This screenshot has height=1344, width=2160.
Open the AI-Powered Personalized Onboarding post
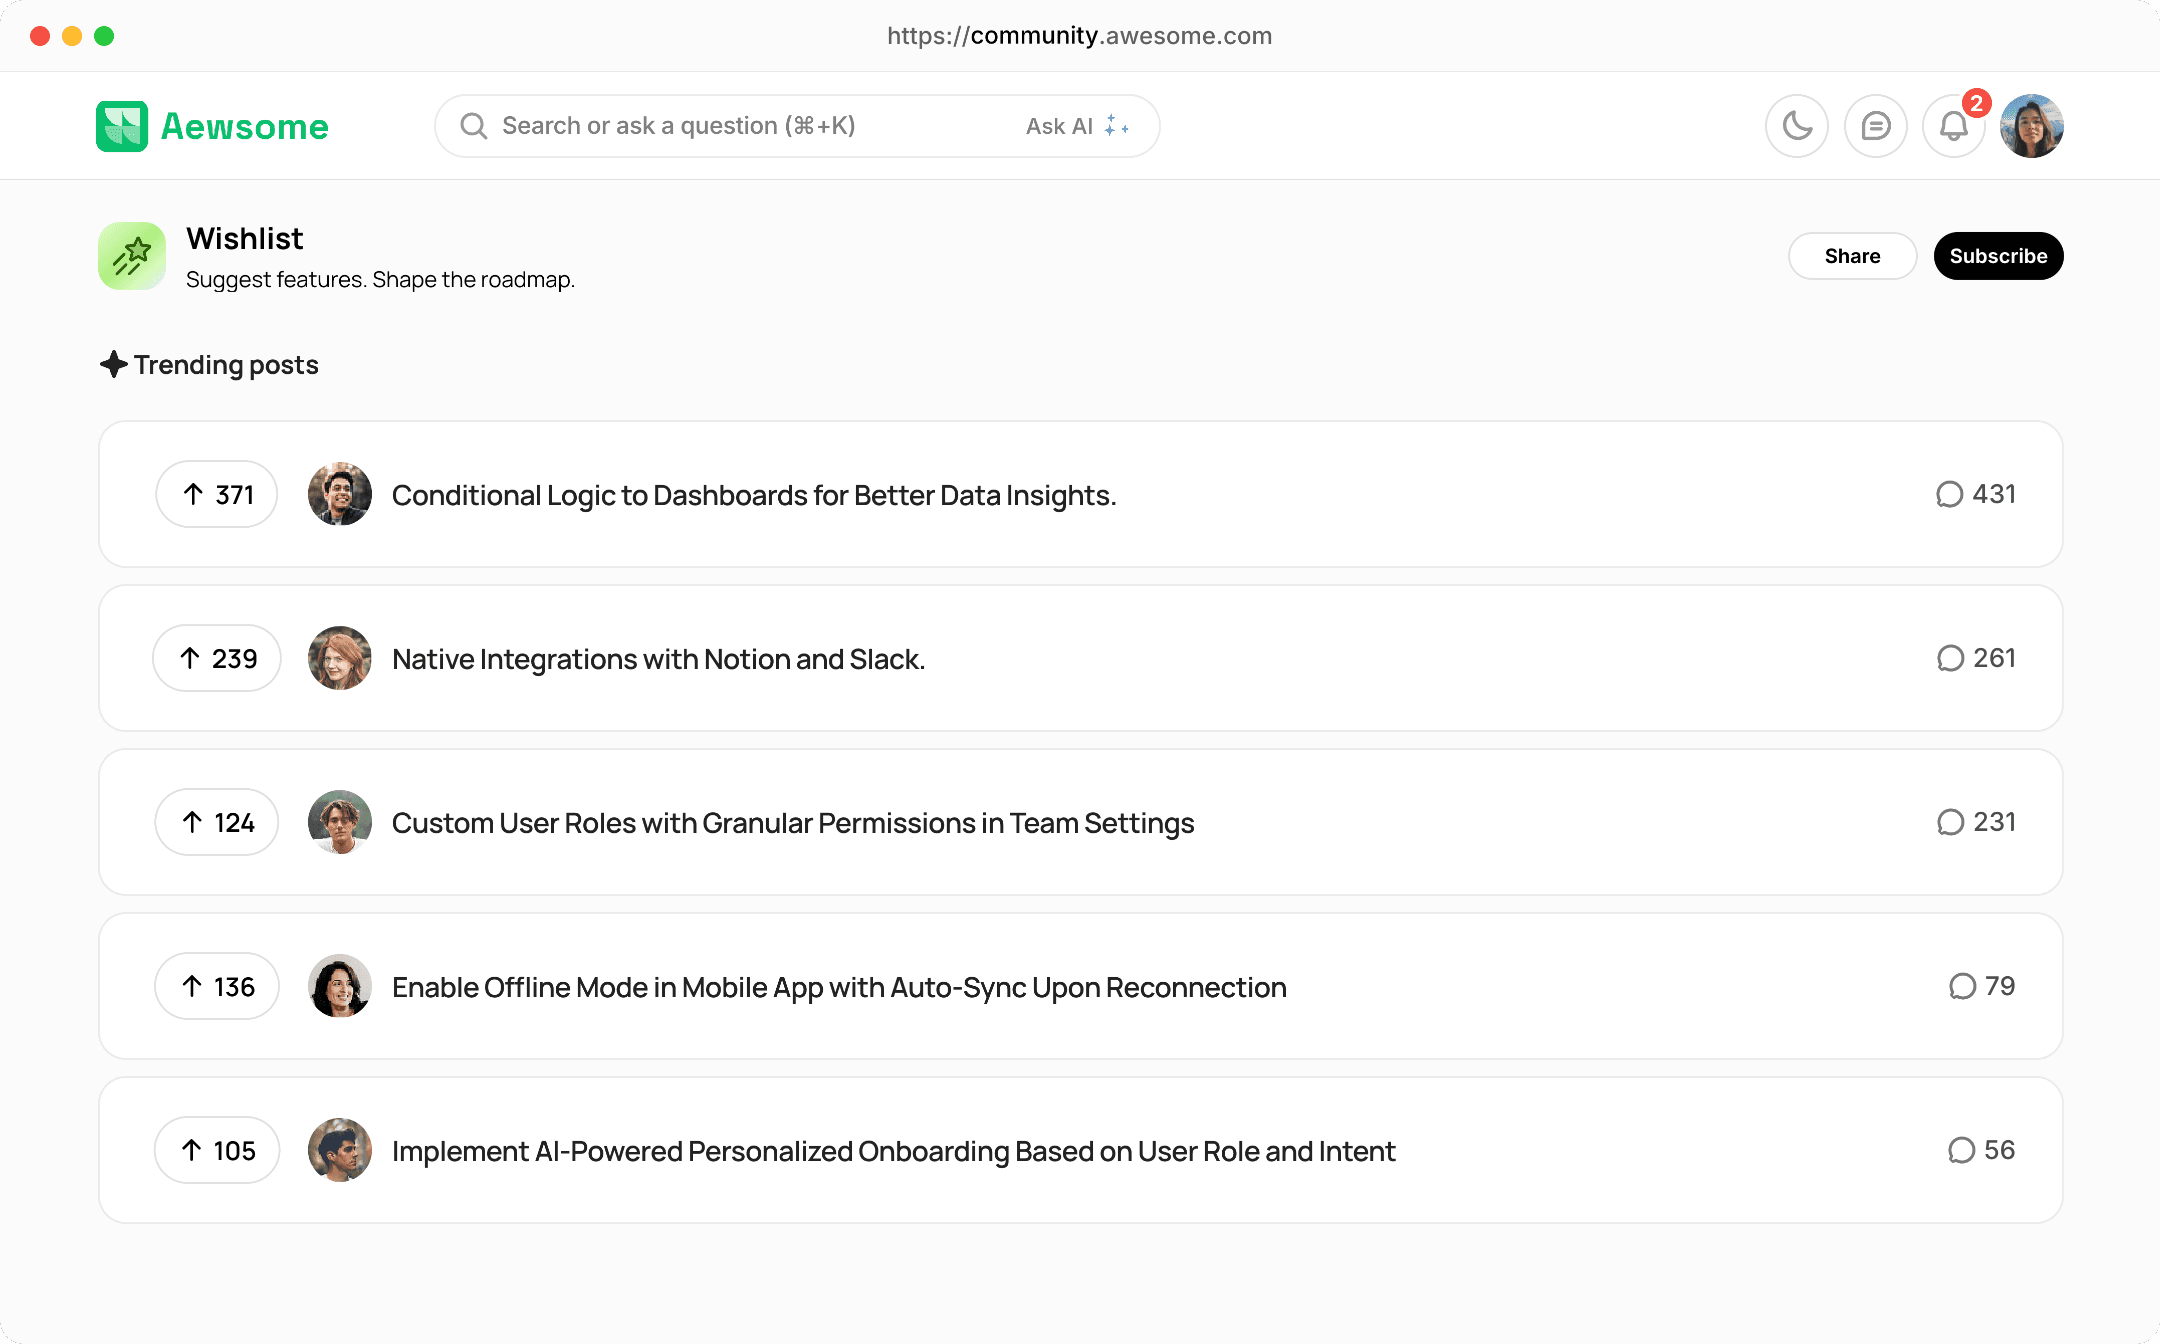(893, 1151)
